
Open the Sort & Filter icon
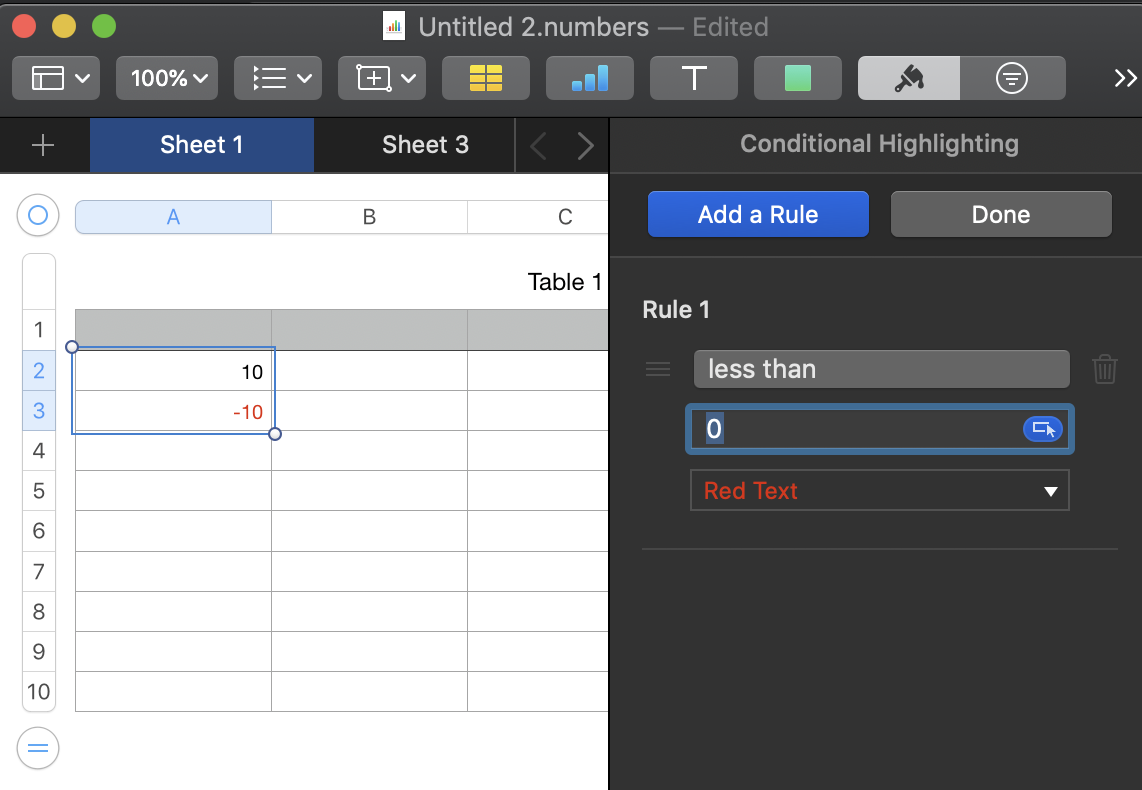[1011, 78]
